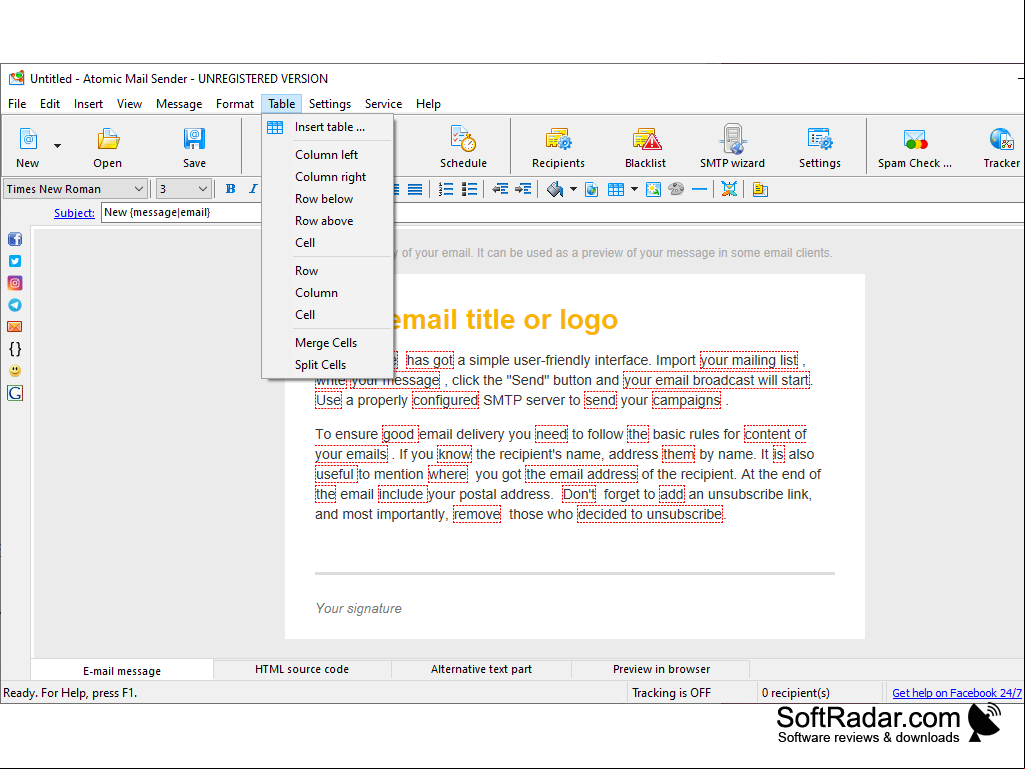Click the Telegram sidebar icon
1025x769 pixels.
pyautogui.click(x=15, y=305)
